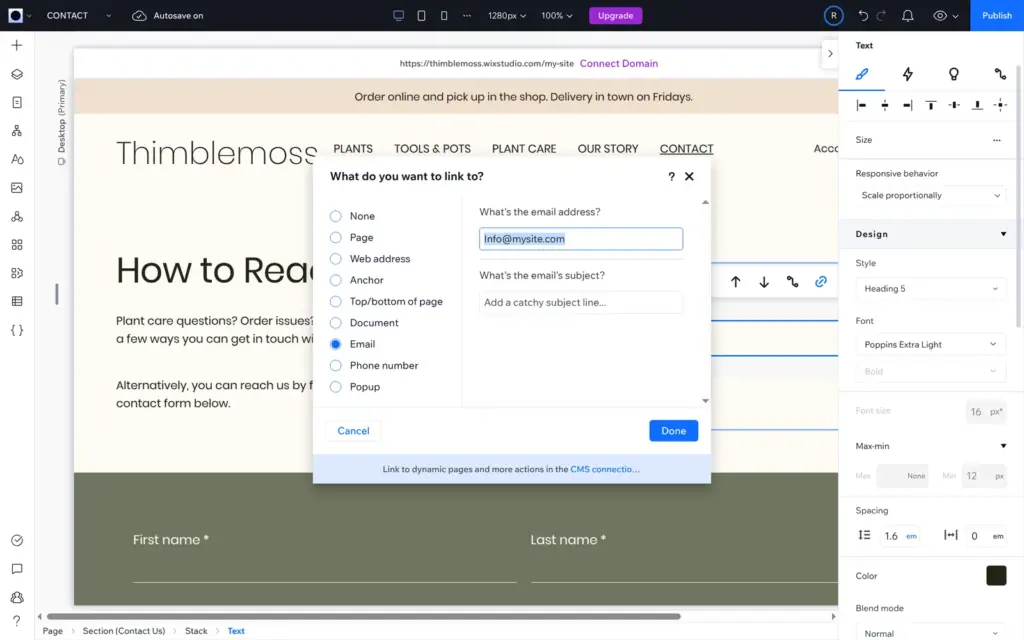Switch to tablet breakpoint icon
Screen dimensions: 1024x640
coord(421,16)
